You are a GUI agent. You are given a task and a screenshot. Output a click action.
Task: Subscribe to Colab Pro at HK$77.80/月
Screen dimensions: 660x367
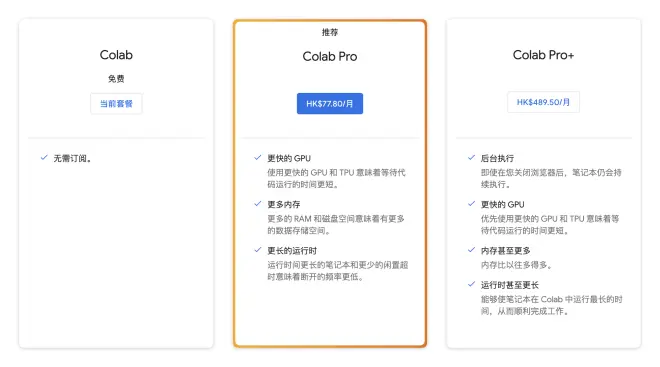[x=330, y=104]
